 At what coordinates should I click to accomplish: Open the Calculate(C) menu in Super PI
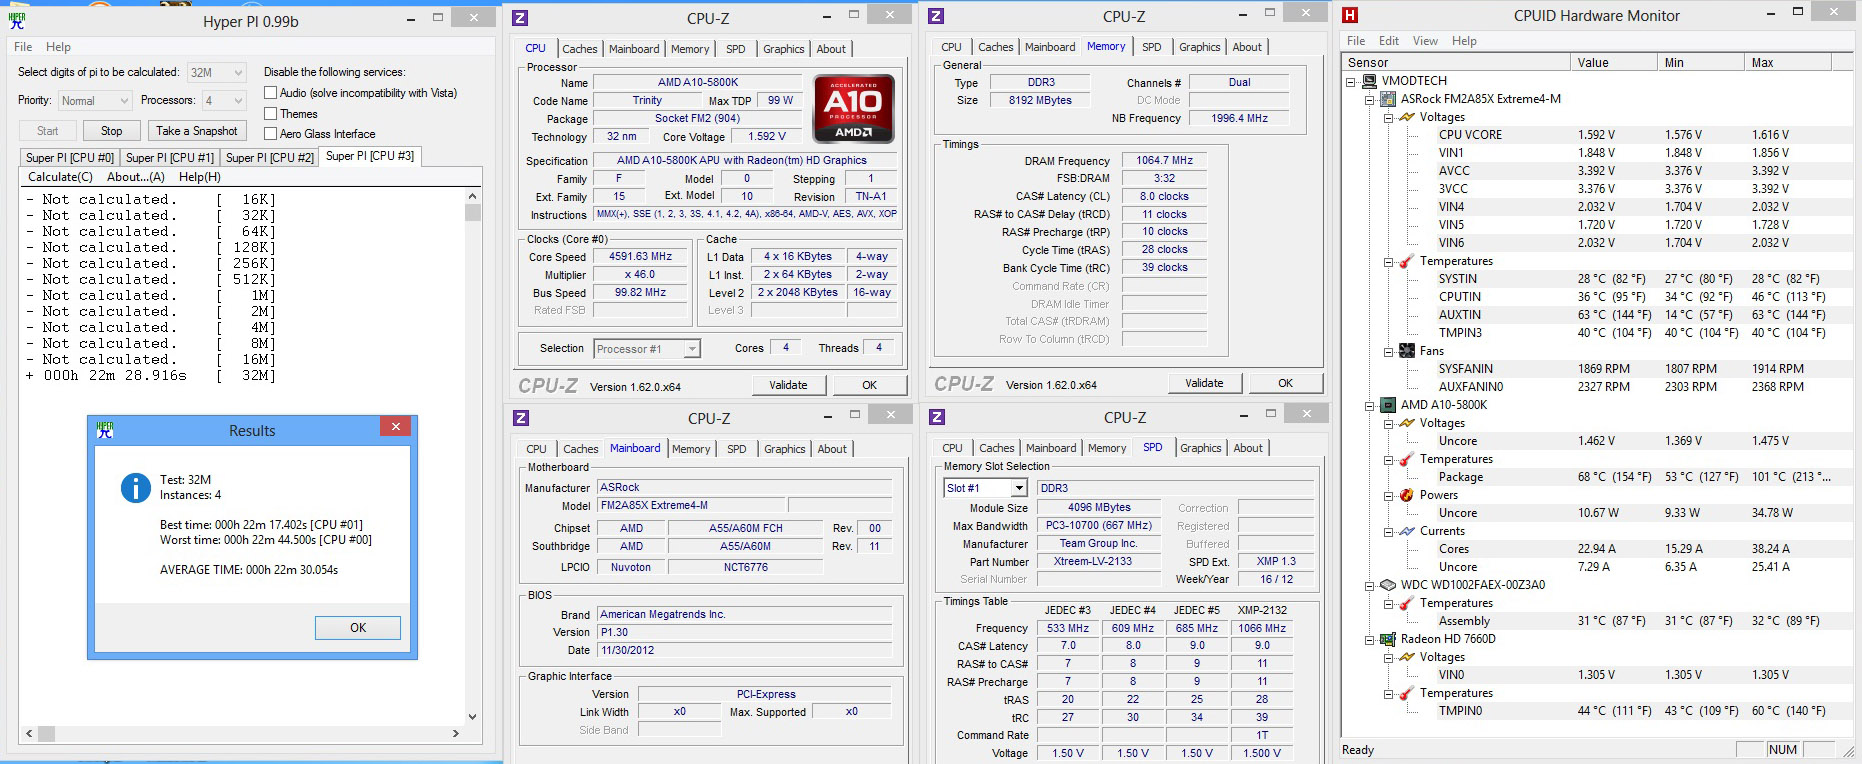point(60,177)
